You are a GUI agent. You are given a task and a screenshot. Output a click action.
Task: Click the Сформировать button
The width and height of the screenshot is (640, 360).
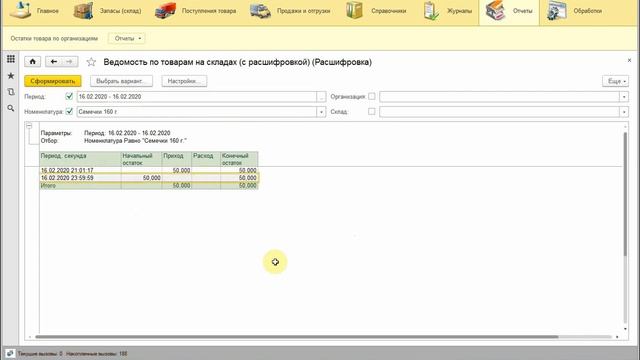[53, 81]
